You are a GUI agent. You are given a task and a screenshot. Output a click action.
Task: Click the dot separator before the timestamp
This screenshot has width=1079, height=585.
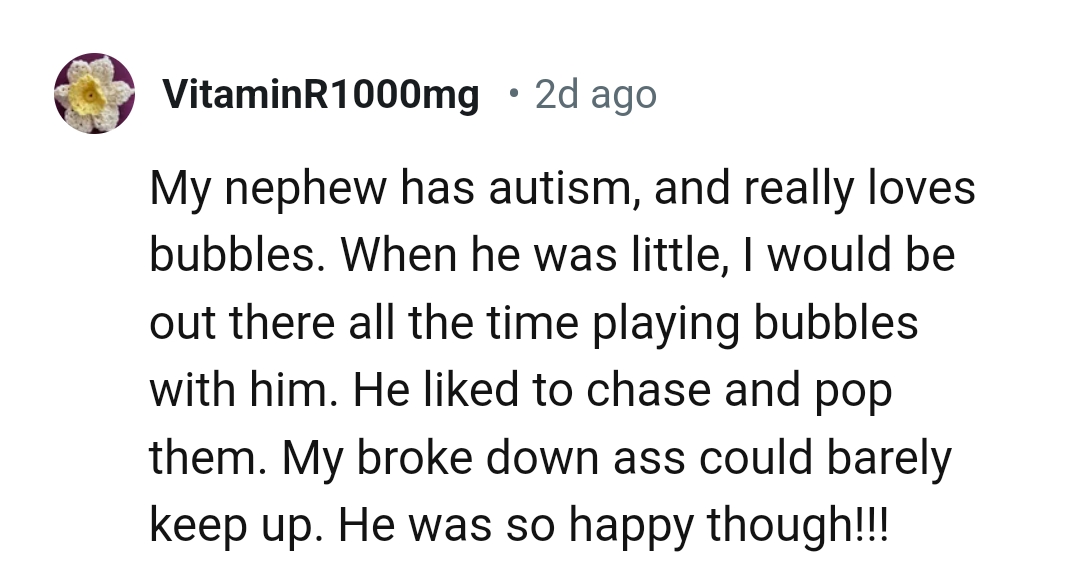[x=513, y=95]
